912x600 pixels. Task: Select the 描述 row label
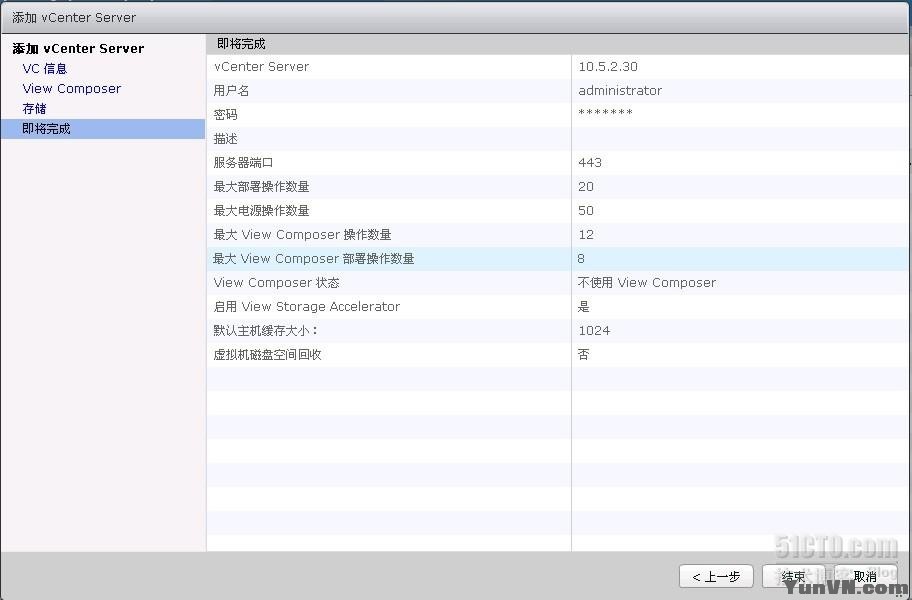[x=225, y=138]
